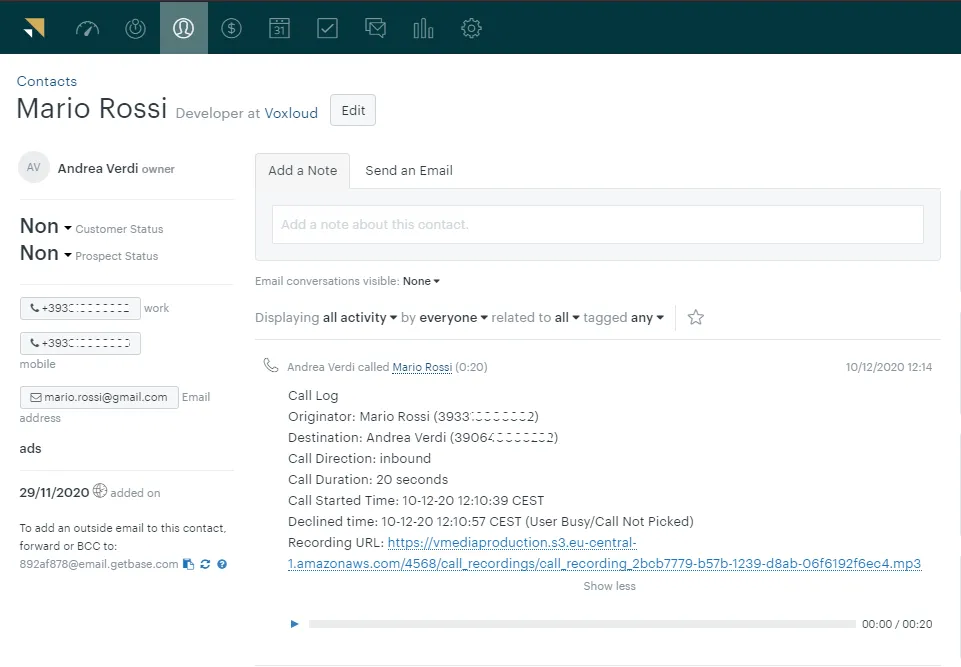Focus the Add a note input field
This screenshot has height=667, width=961.
pos(598,224)
